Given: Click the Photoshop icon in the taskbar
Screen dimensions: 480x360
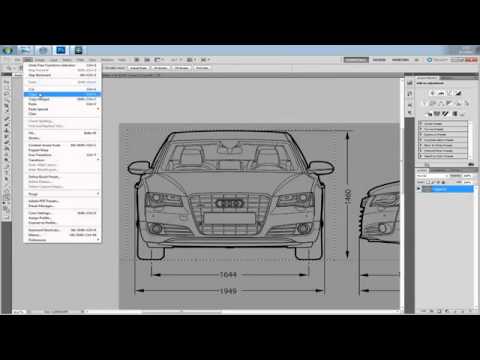Looking at the screenshot, I should (61, 50).
